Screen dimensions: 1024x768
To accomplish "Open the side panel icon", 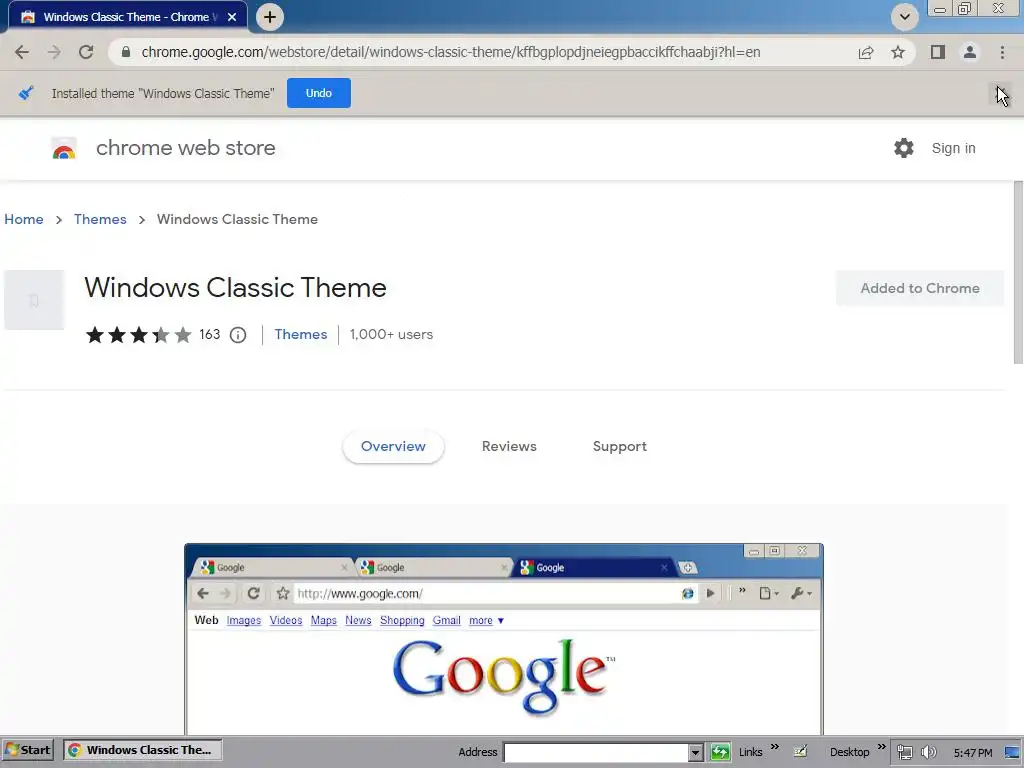I will 938,52.
